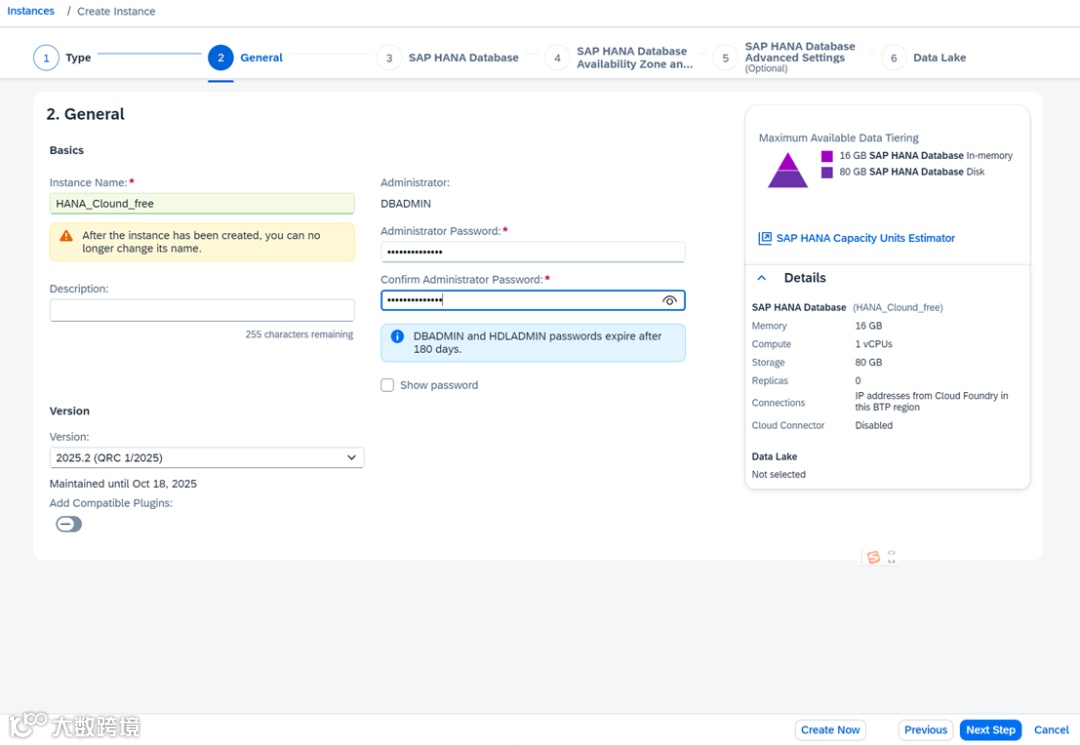Collapse the Details section chevron

(762, 278)
